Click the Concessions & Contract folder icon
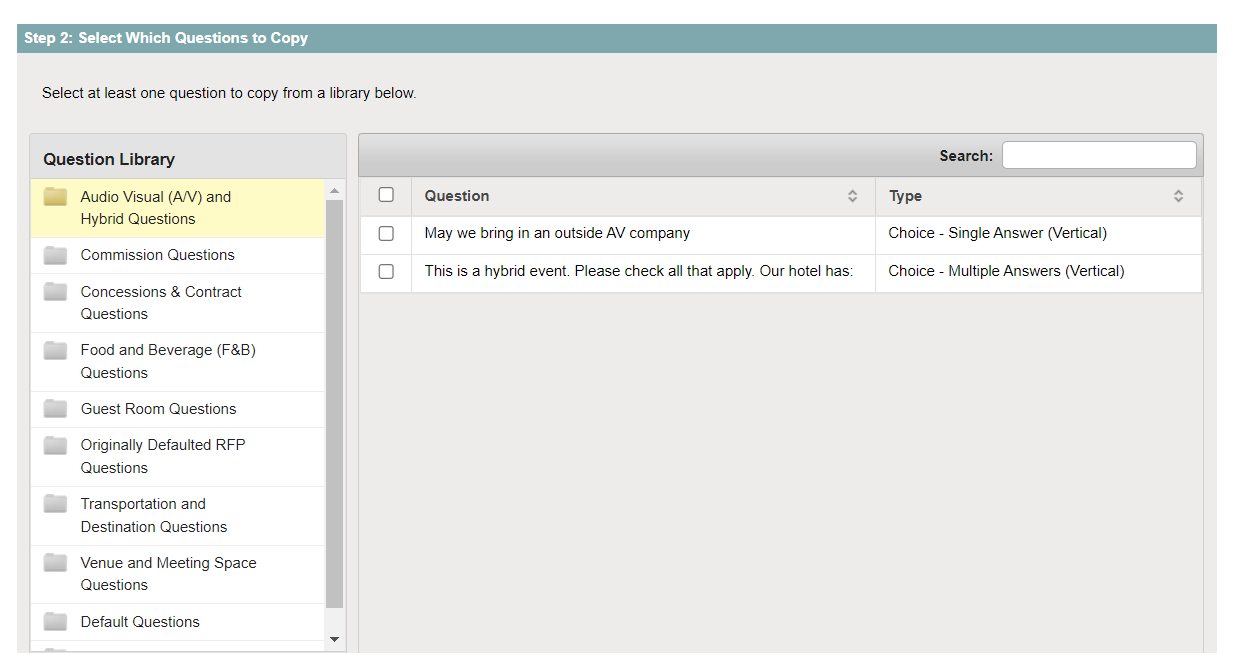 [x=55, y=292]
